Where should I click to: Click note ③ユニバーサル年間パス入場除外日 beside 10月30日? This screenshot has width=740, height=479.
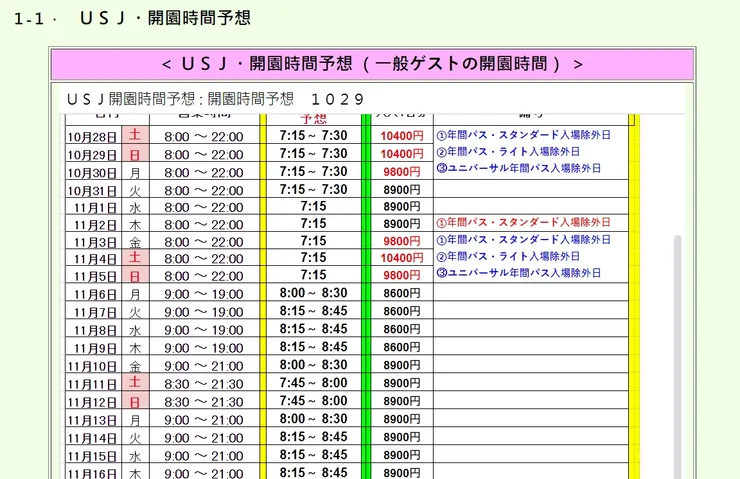pos(518,168)
